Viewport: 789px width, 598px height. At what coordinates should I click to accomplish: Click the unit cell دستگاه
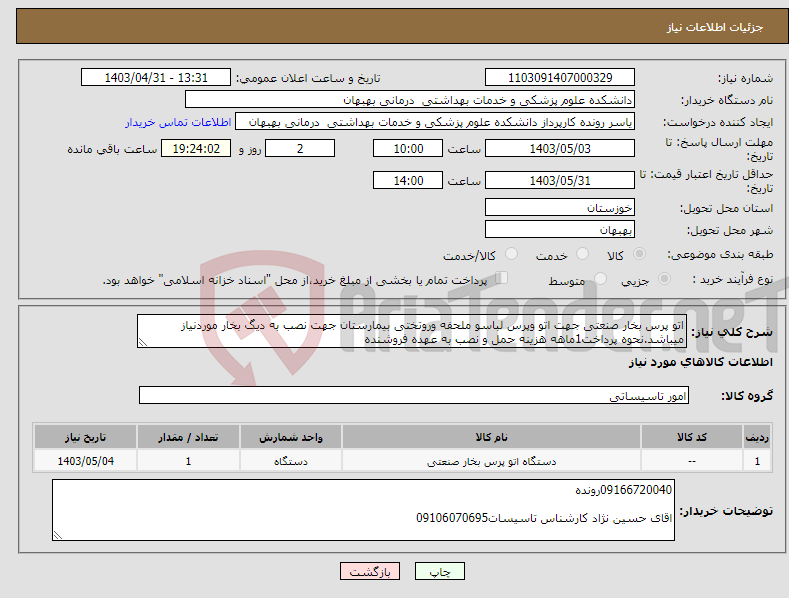tap(291, 461)
